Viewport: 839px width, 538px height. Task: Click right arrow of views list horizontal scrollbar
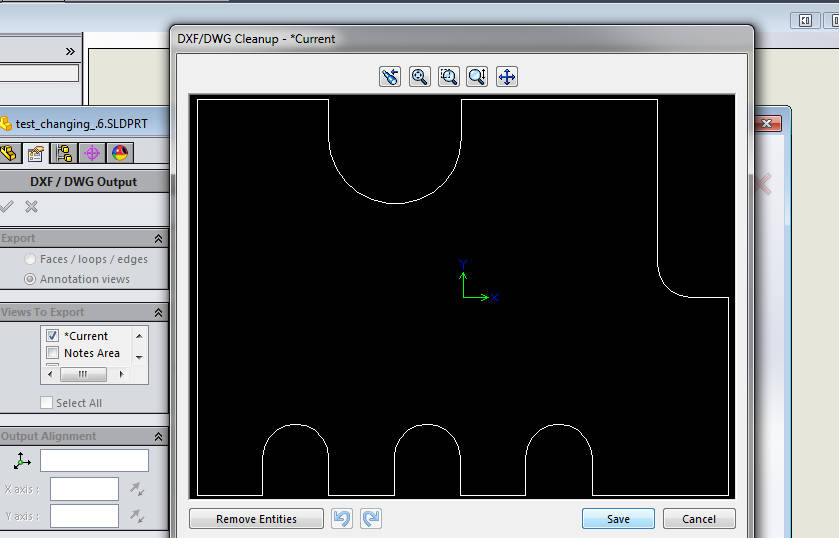coord(121,374)
